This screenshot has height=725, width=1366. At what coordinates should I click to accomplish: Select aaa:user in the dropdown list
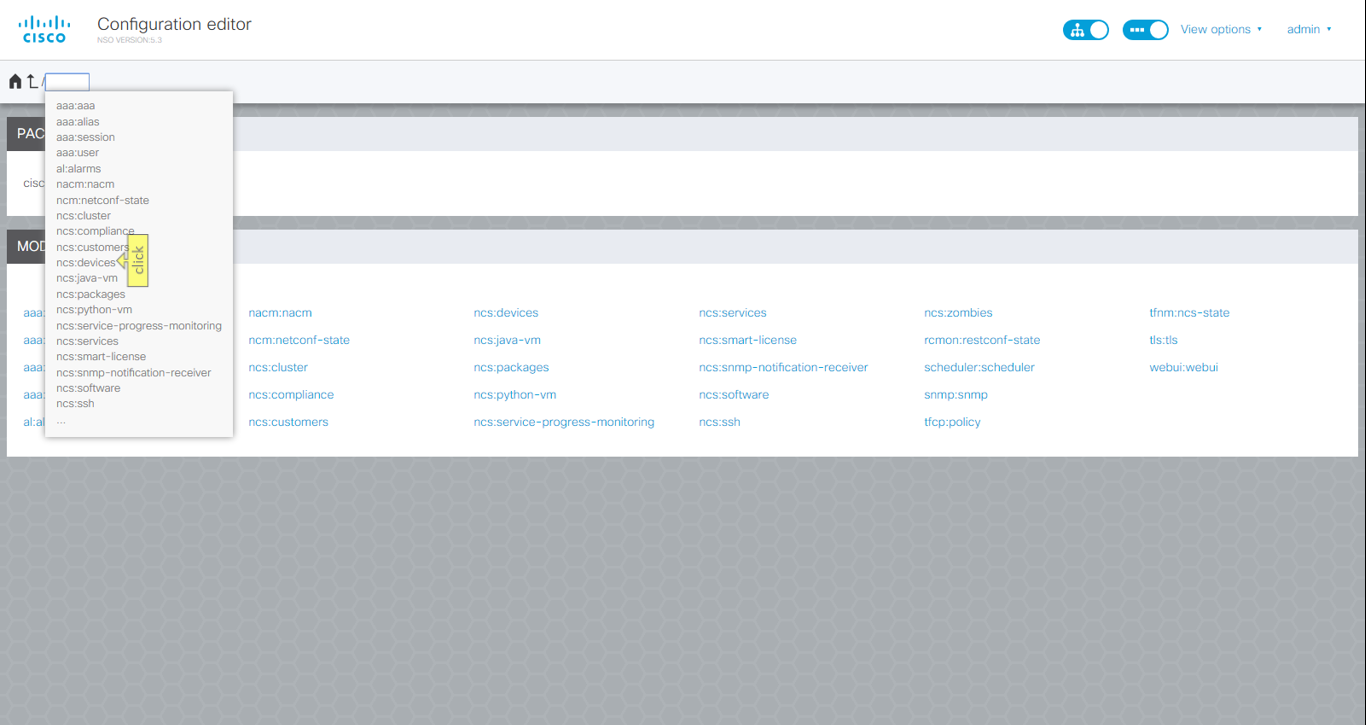(78, 153)
